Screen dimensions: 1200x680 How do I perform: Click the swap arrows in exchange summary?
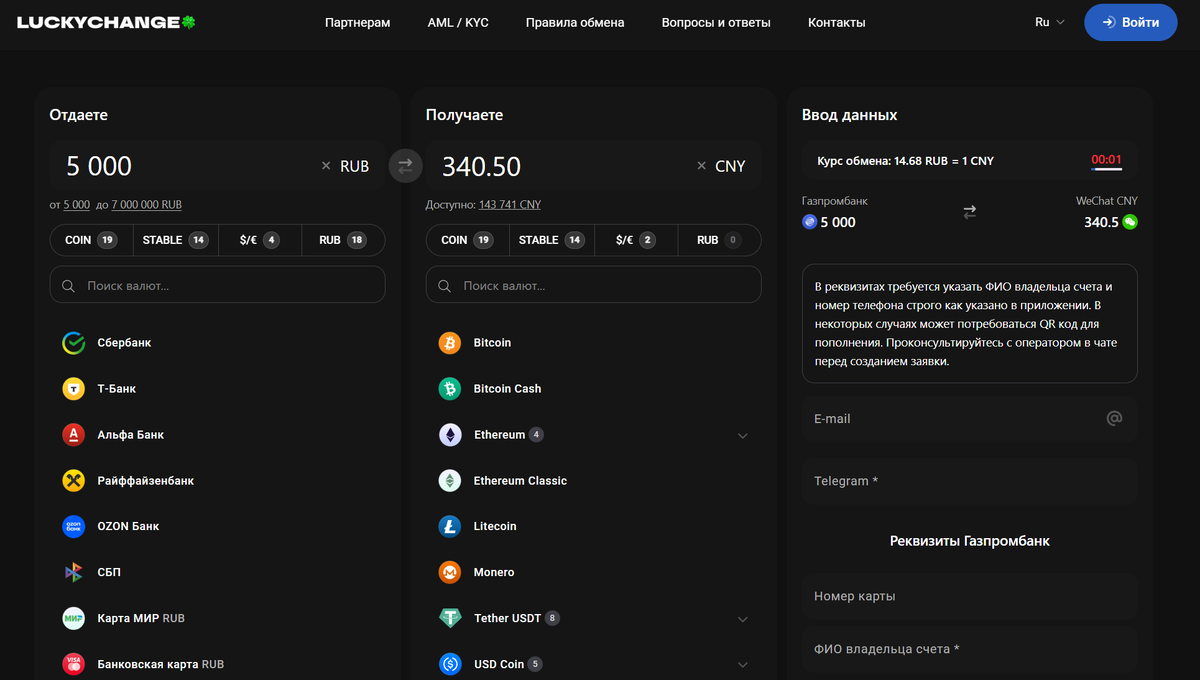969,212
